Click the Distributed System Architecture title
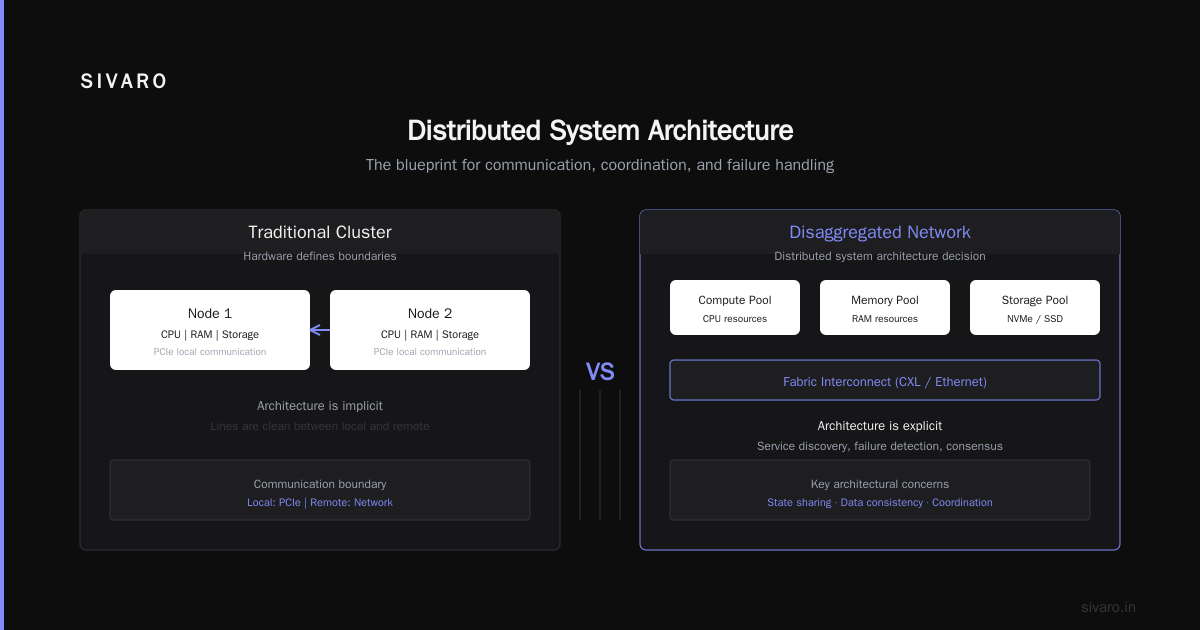The width and height of the screenshot is (1200, 630). pyautogui.click(x=600, y=131)
